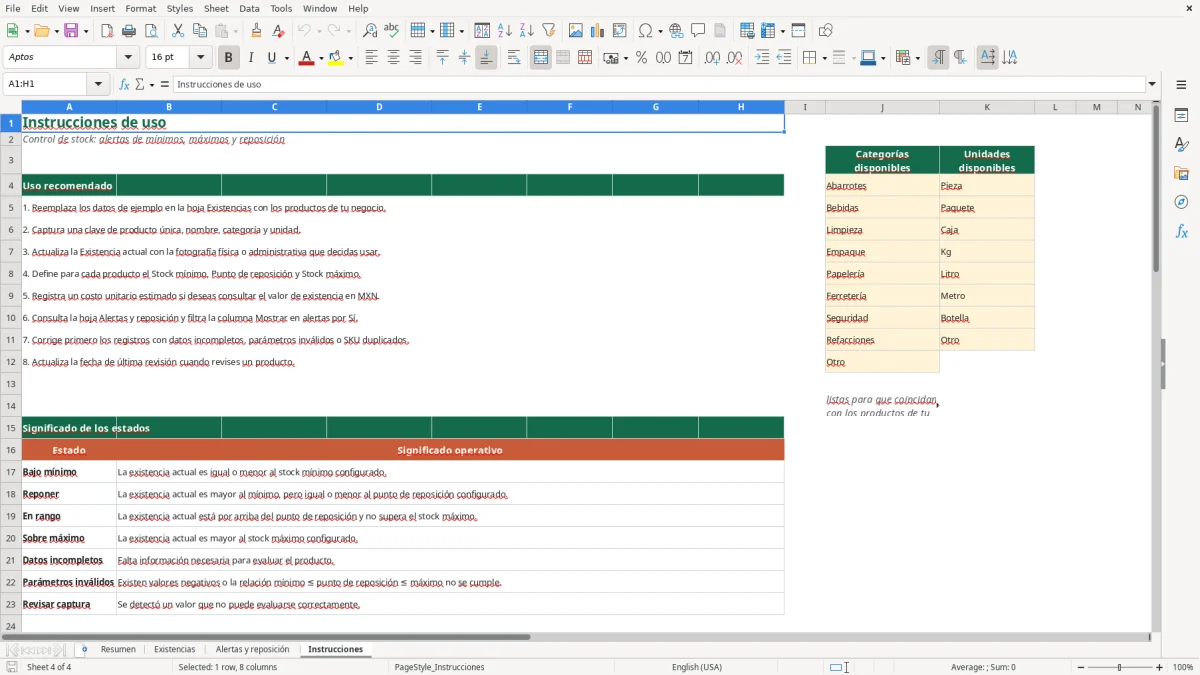Insert a hyperlink
Screen dimensions: 1200x675
[676, 31]
